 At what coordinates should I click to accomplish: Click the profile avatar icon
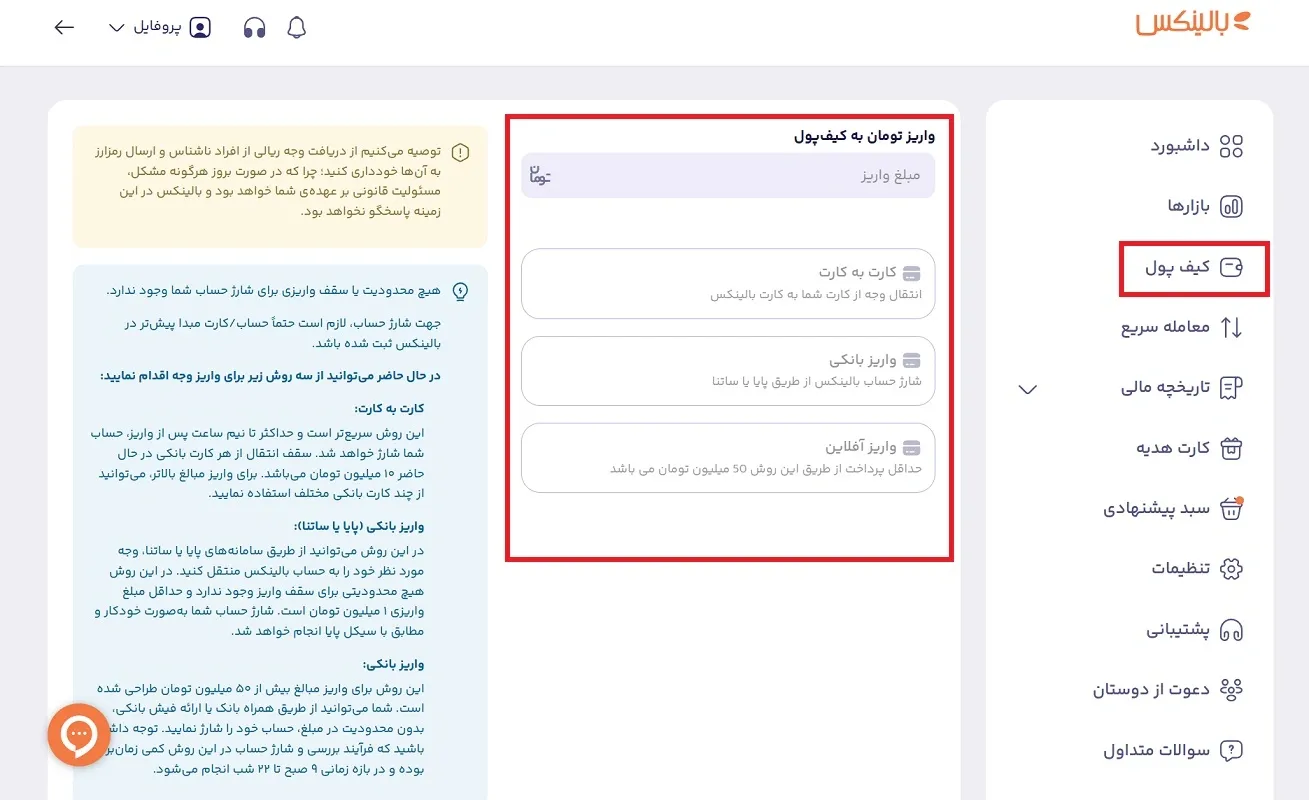click(200, 28)
